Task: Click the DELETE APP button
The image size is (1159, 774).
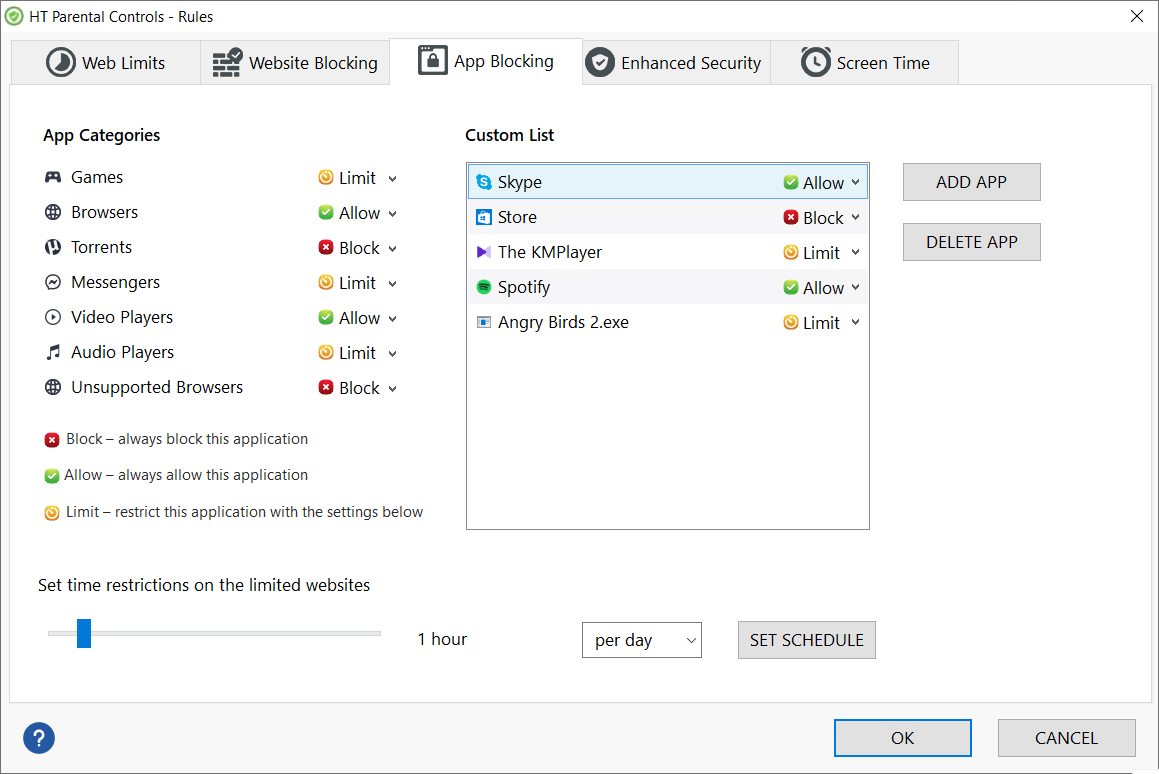Action: (x=971, y=242)
